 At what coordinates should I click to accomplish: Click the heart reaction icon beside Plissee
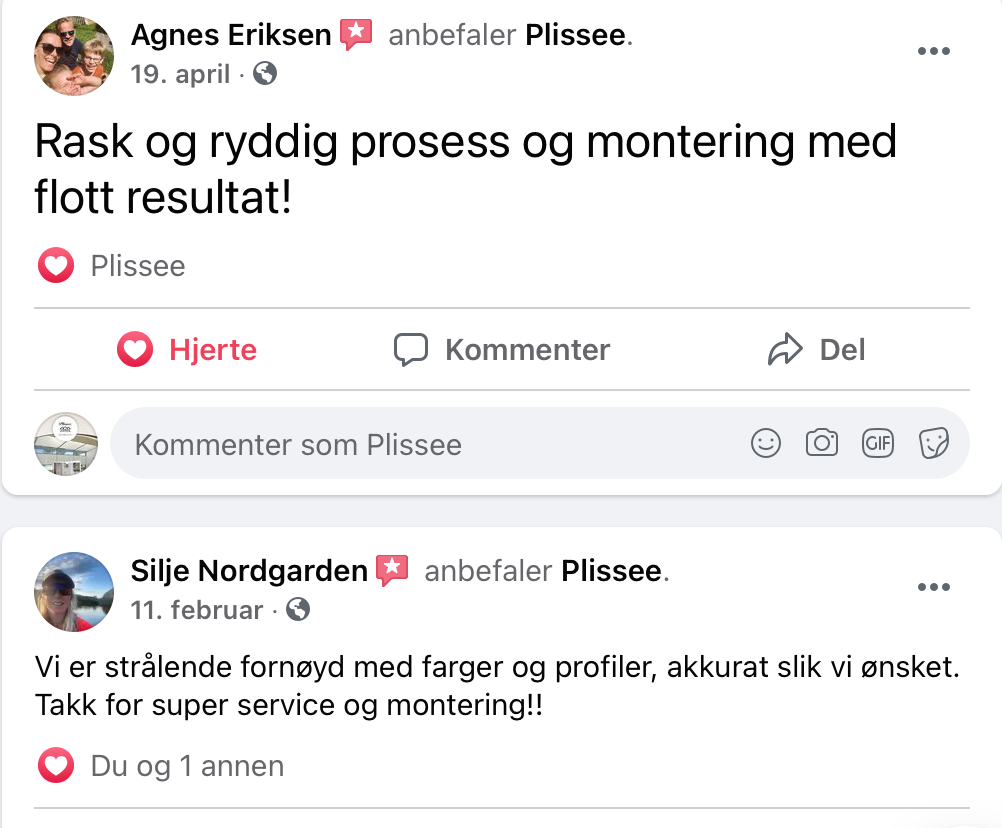[x=56, y=266]
